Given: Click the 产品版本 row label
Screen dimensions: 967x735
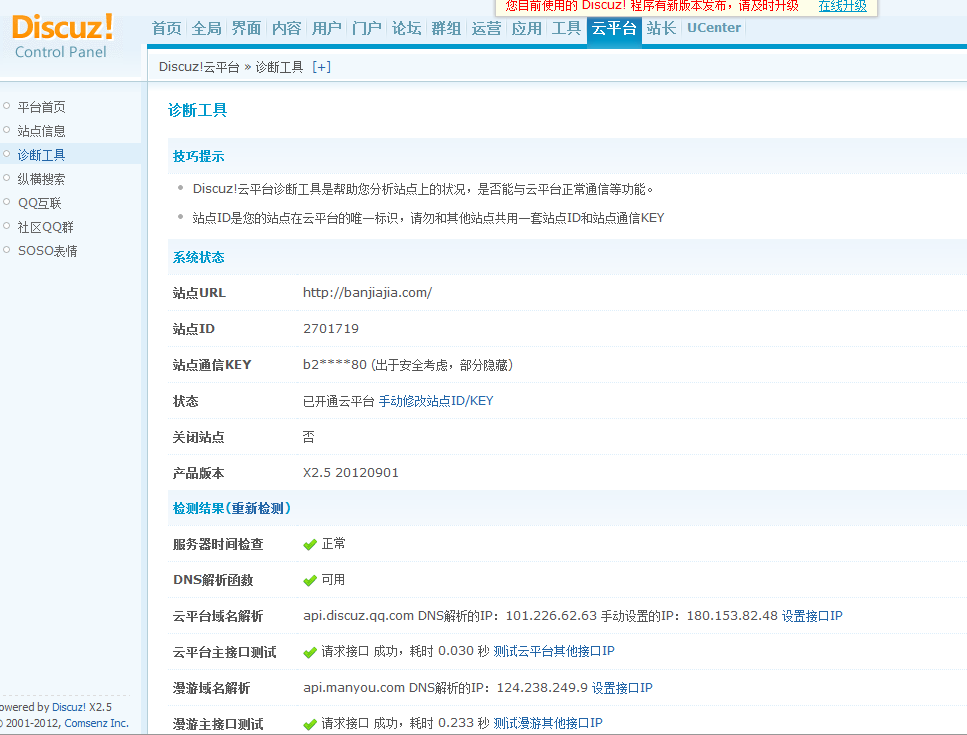Looking at the screenshot, I should coord(199,473).
